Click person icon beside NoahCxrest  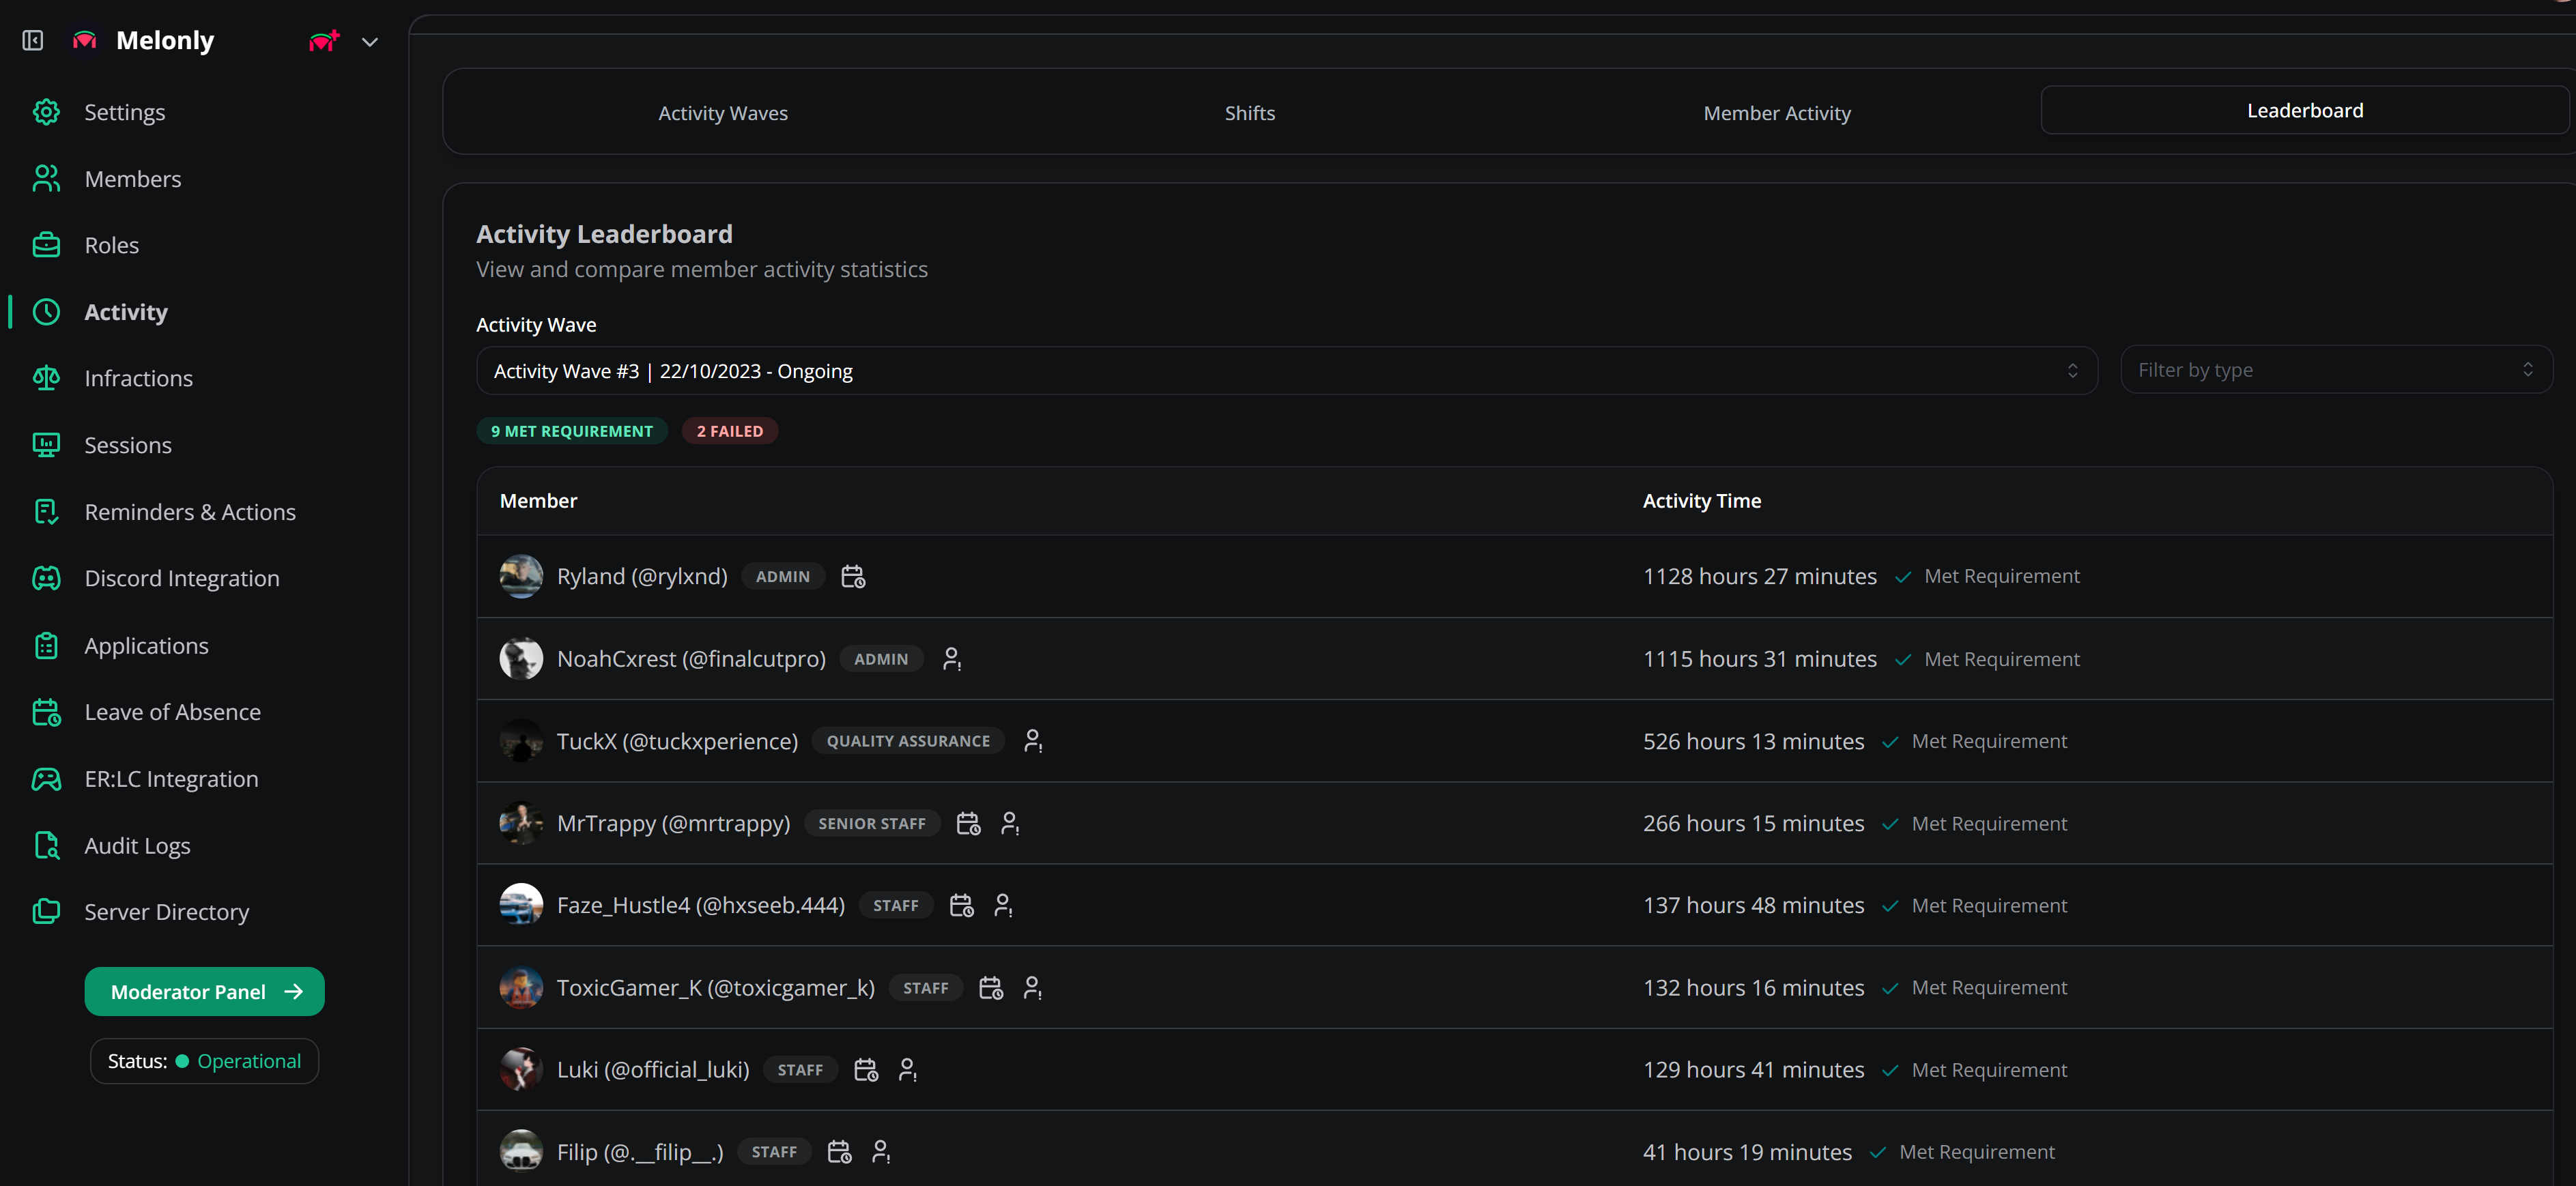tap(951, 659)
